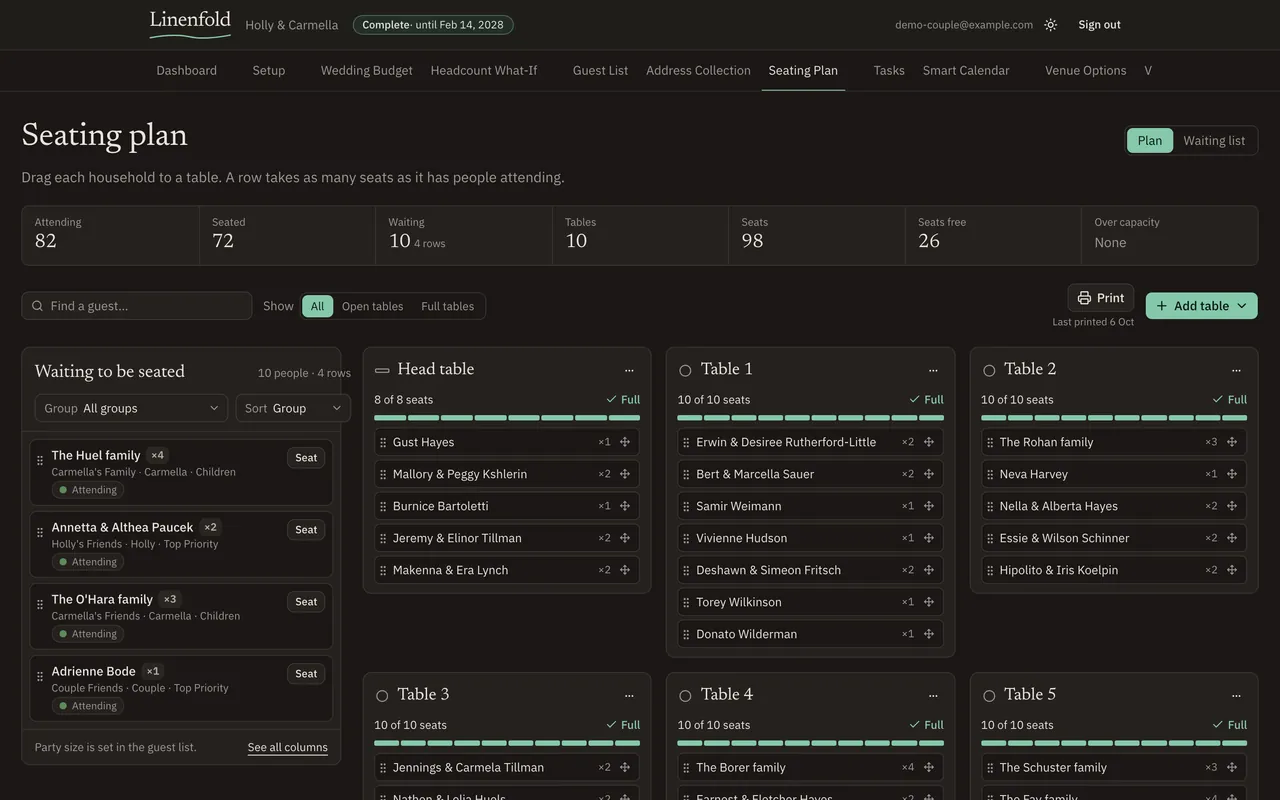Open Table 2 three-dot options menu
The width and height of the screenshot is (1280, 800).
pos(1236,370)
